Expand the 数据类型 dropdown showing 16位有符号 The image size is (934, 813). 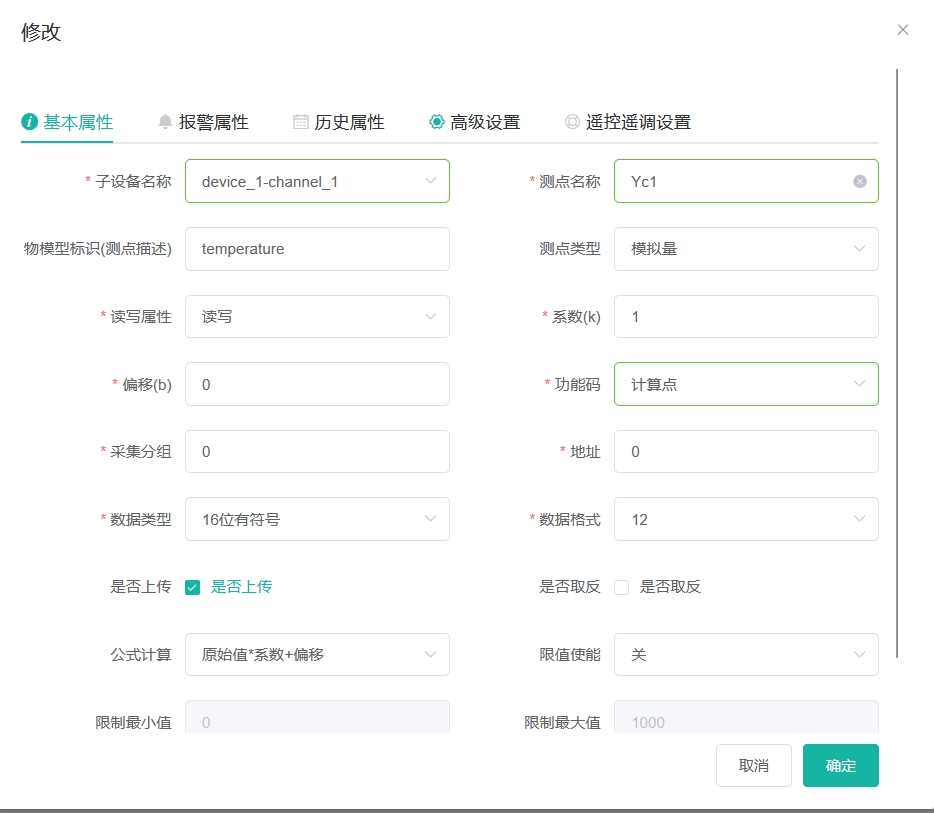pyautogui.click(x=317, y=519)
